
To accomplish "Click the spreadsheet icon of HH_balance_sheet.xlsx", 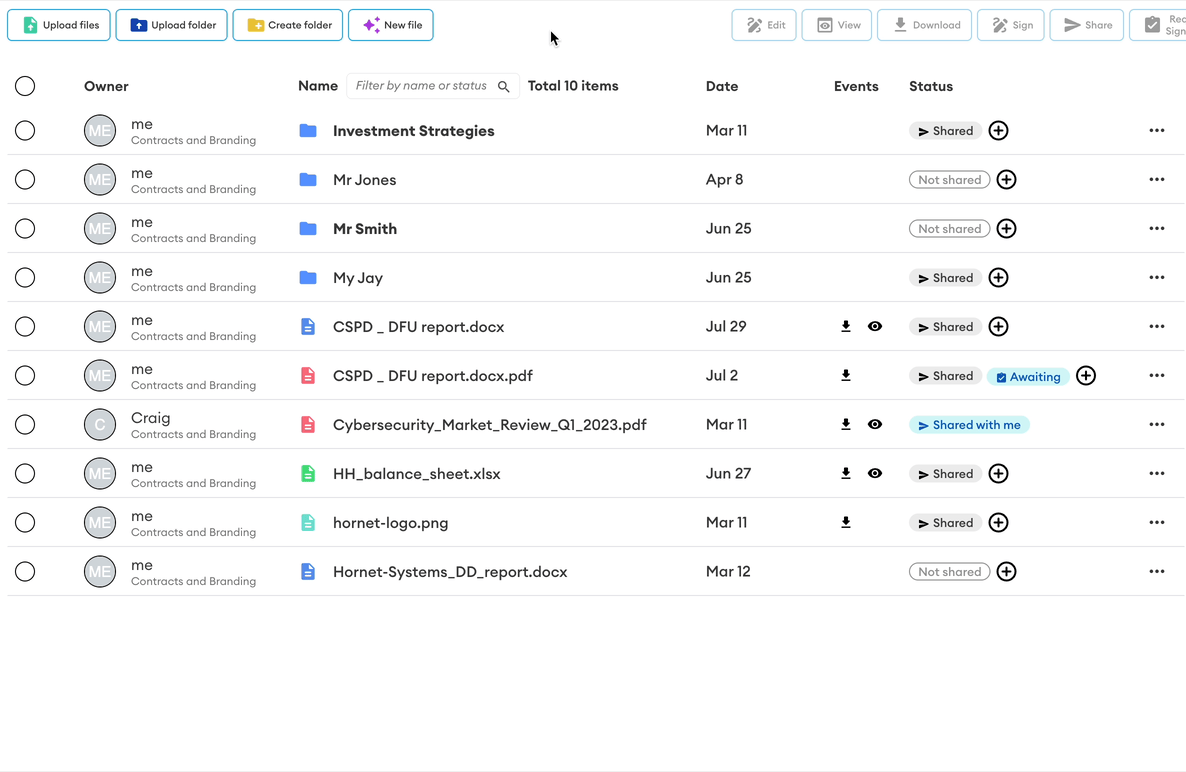I will click(x=308, y=473).
